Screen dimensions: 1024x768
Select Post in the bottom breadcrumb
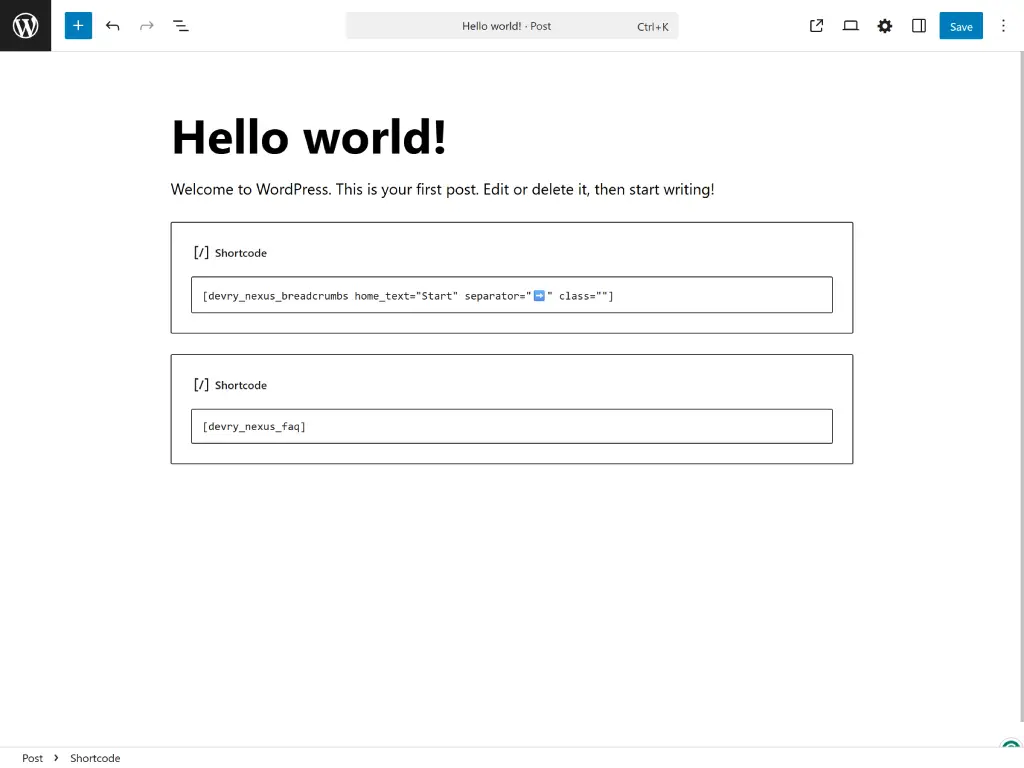[33, 758]
